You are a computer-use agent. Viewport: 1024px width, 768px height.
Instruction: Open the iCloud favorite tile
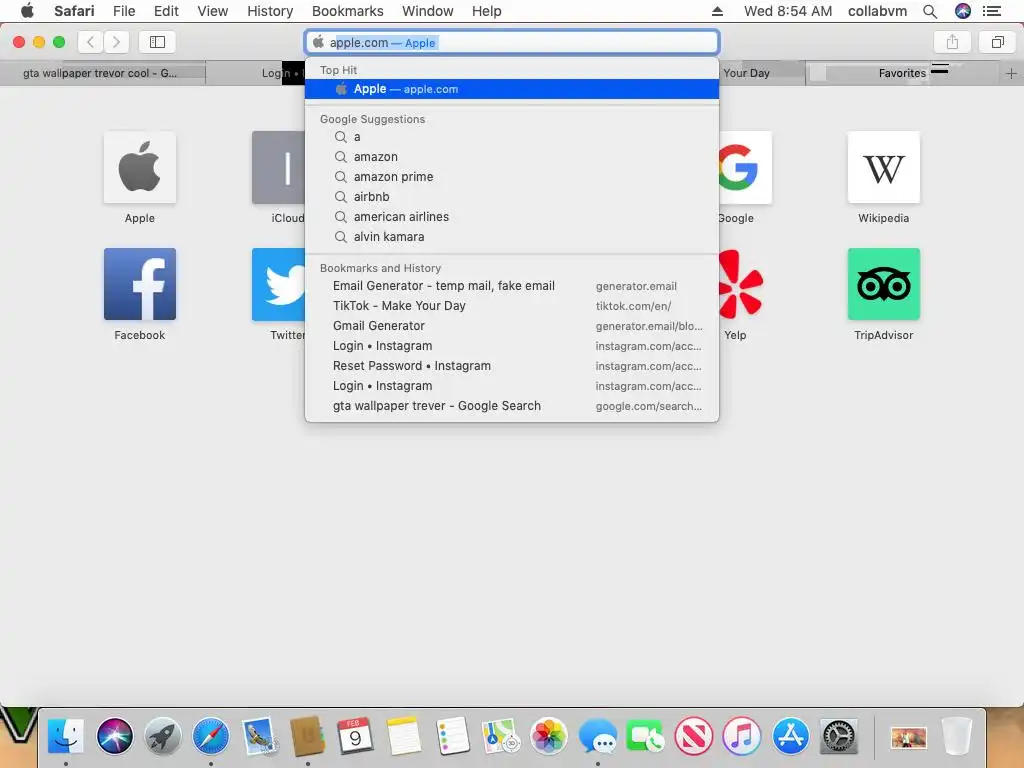tap(279, 167)
